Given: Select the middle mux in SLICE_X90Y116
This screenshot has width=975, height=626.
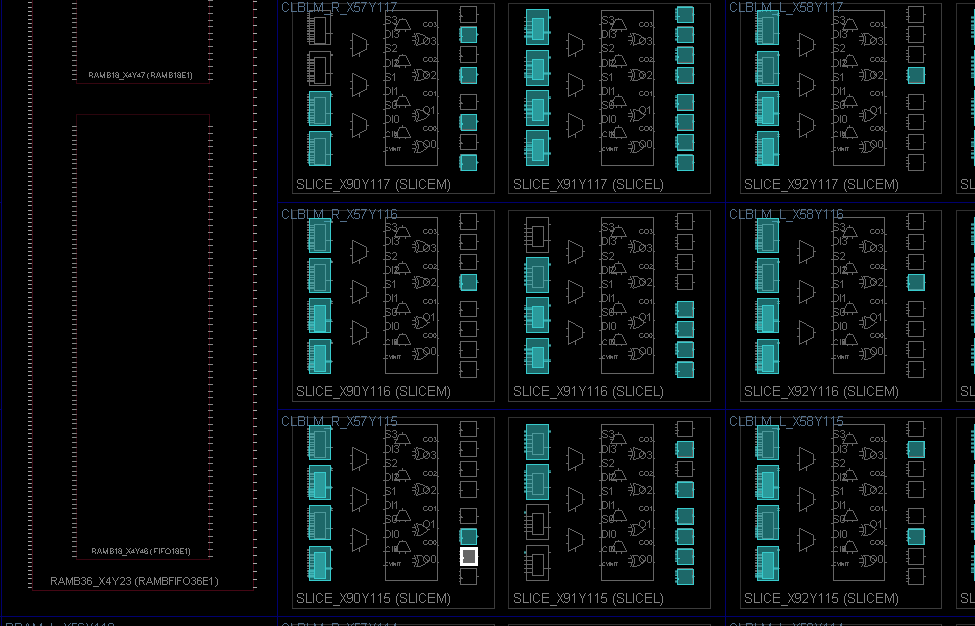Looking at the screenshot, I should tap(359, 292).
